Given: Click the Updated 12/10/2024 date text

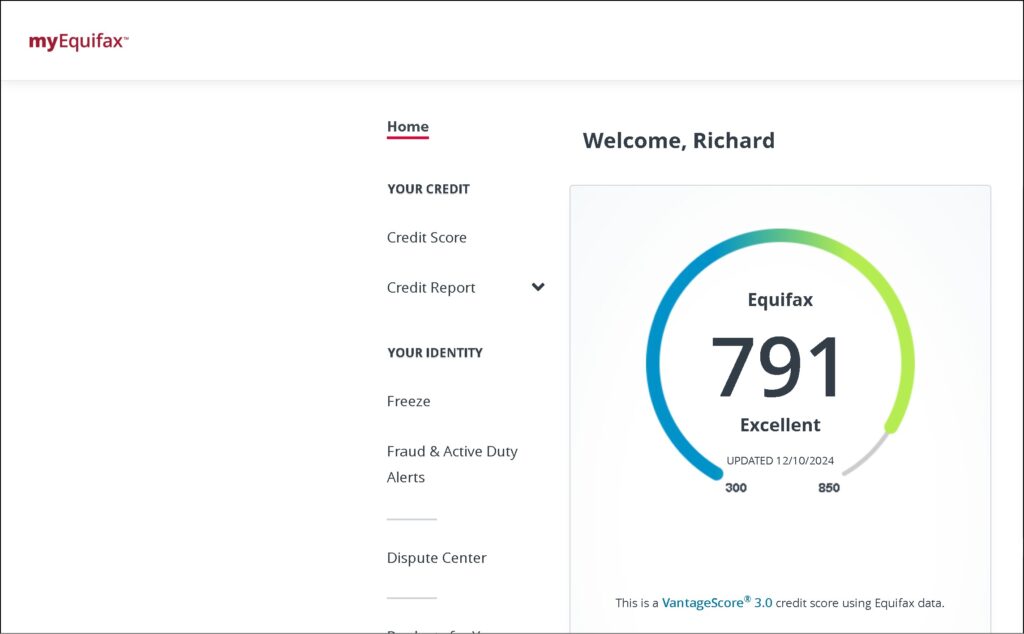Looking at the screenshot, I should 780,461.
